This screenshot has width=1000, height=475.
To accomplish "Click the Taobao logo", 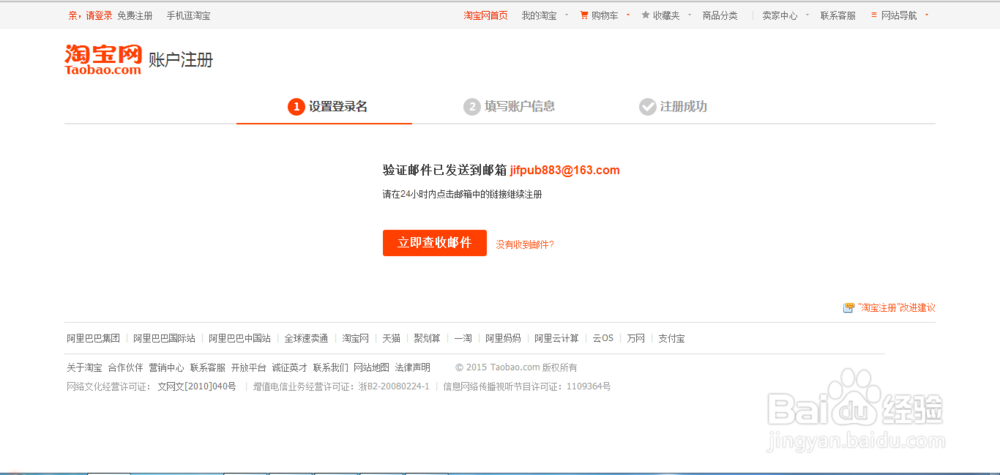I will pos(103,59).
